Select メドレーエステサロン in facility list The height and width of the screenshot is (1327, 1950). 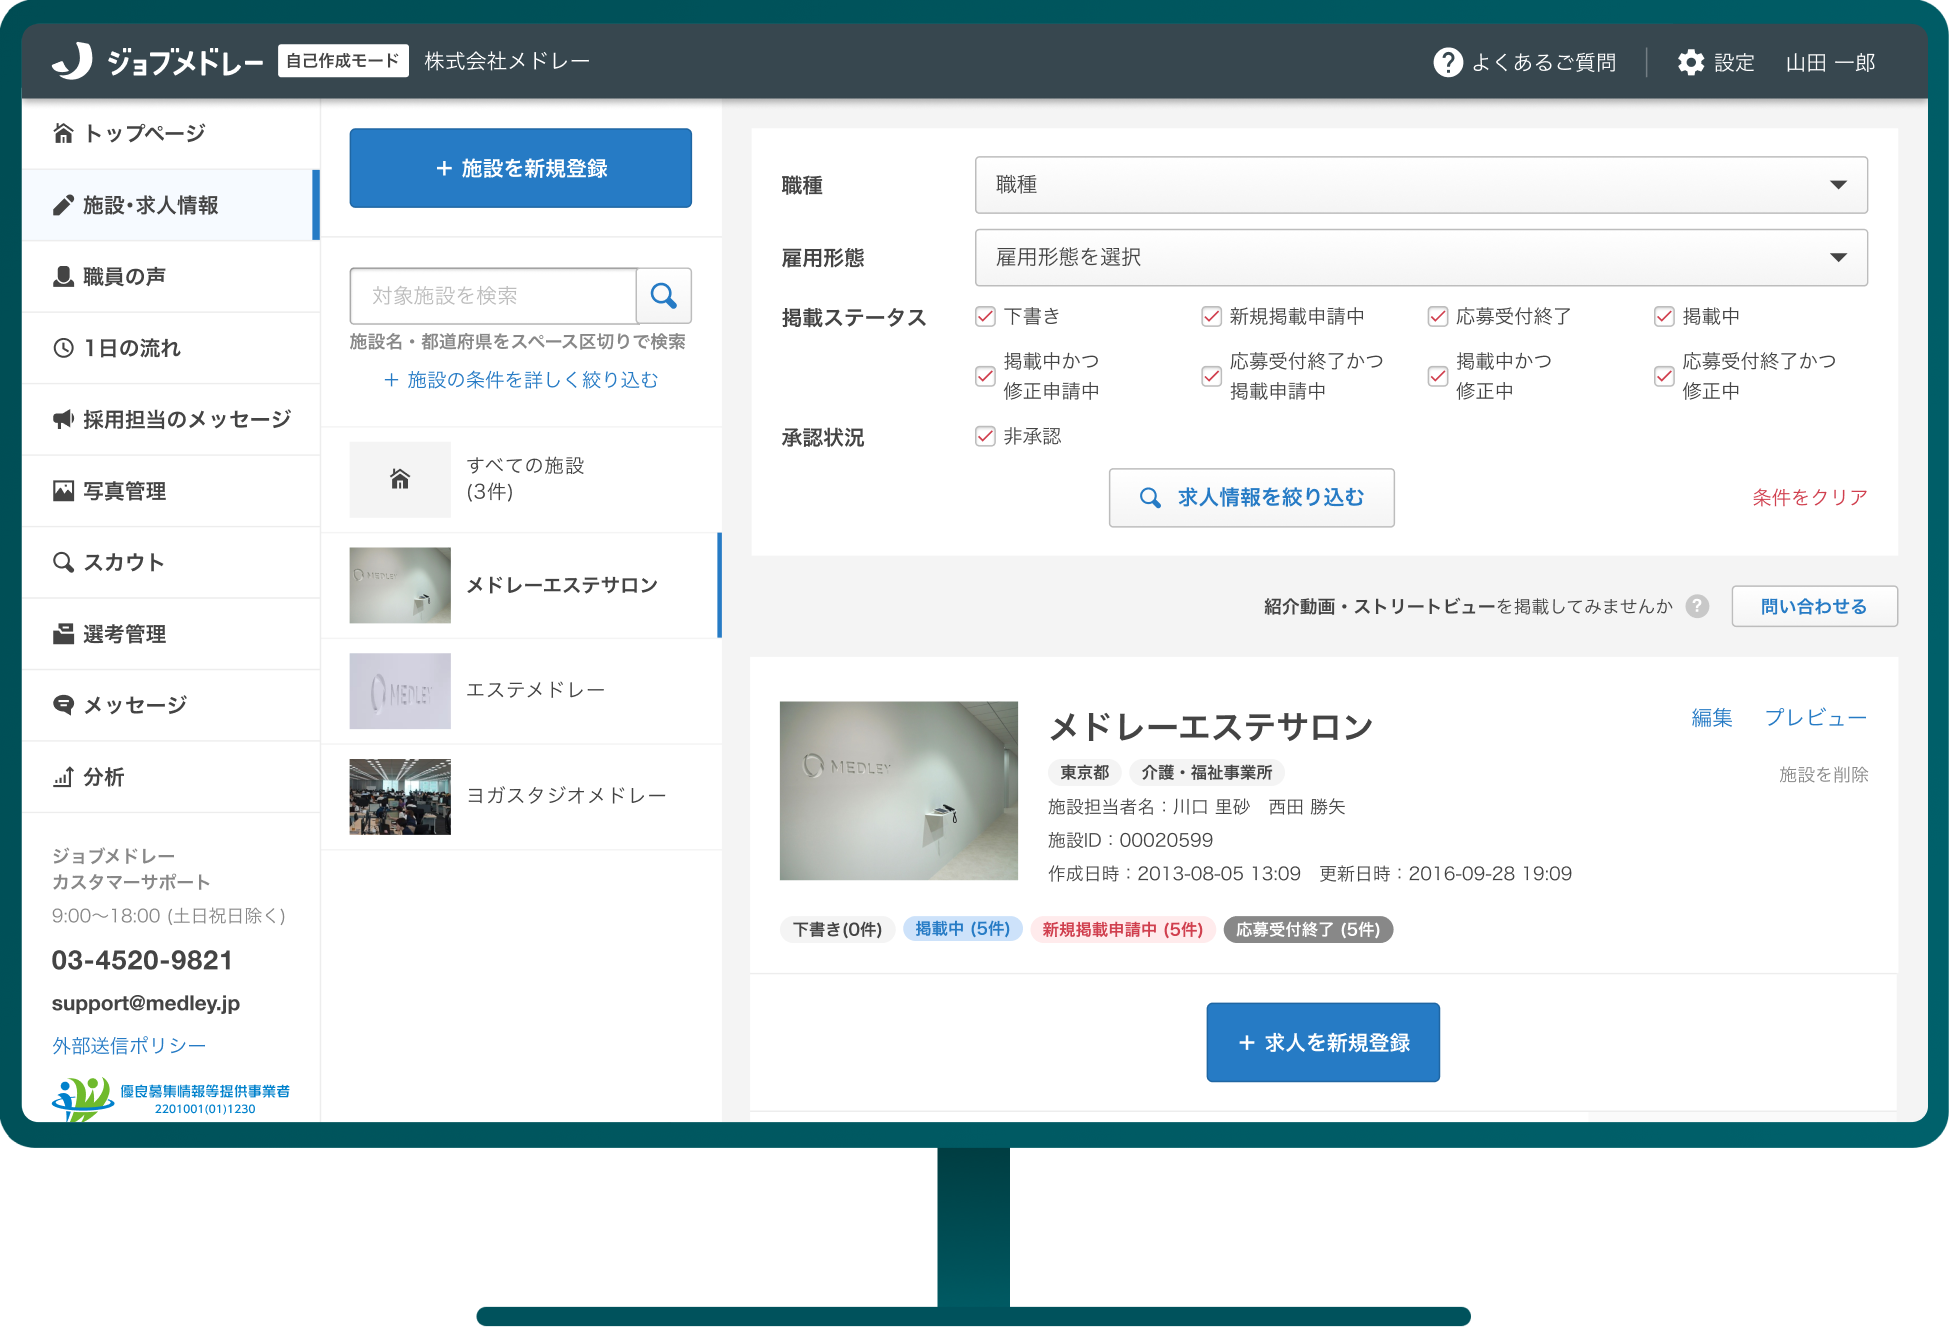[520, 585]
